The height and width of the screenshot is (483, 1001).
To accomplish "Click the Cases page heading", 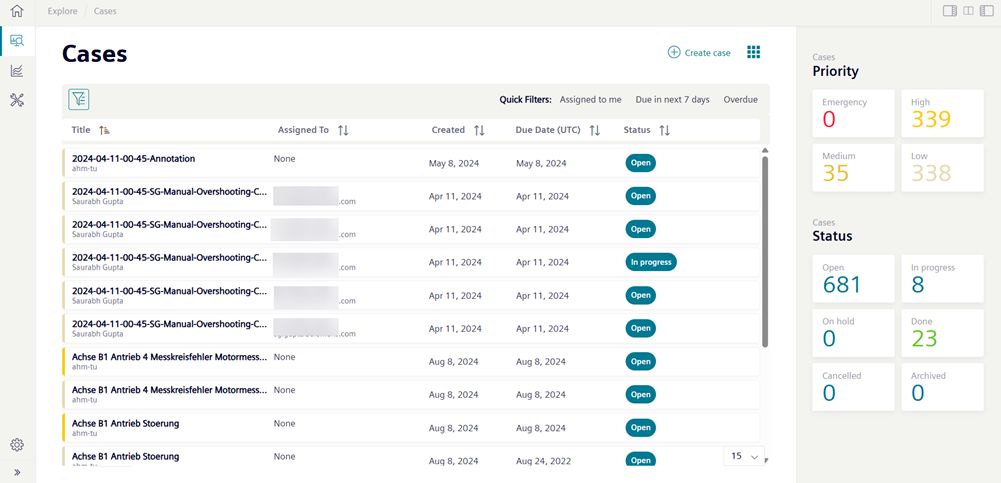I will (x=94, y=54).
